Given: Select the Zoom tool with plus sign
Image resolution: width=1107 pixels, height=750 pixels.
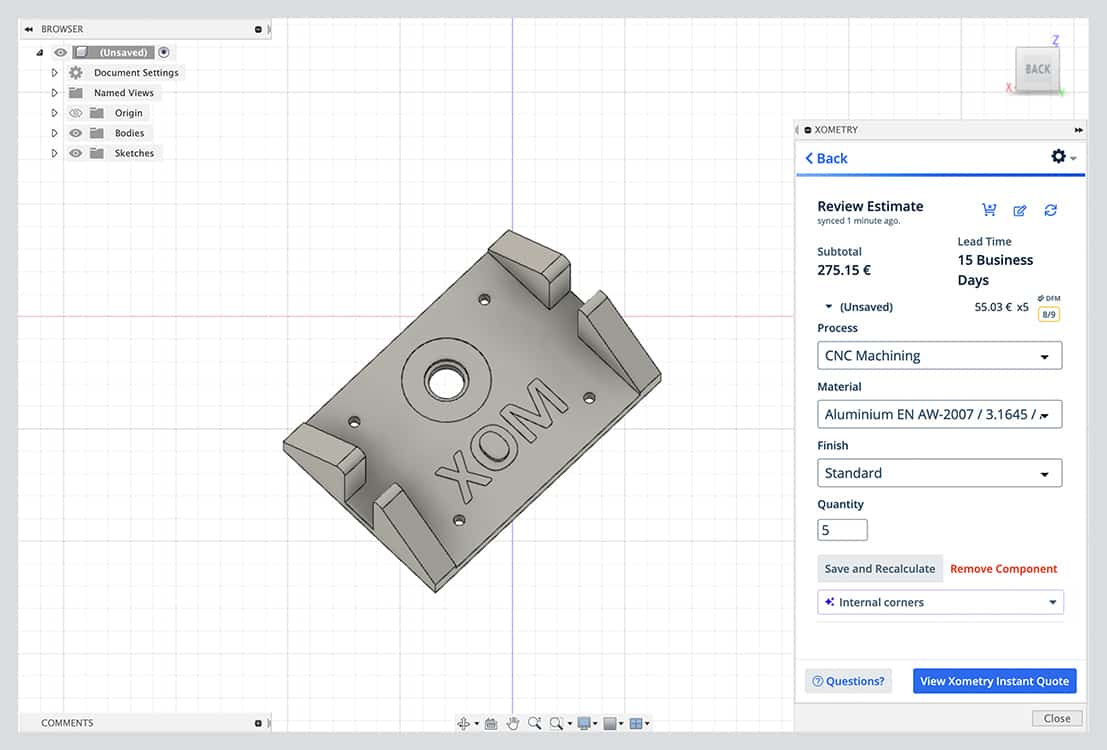Looking at the screenshot, I should 534,723.
